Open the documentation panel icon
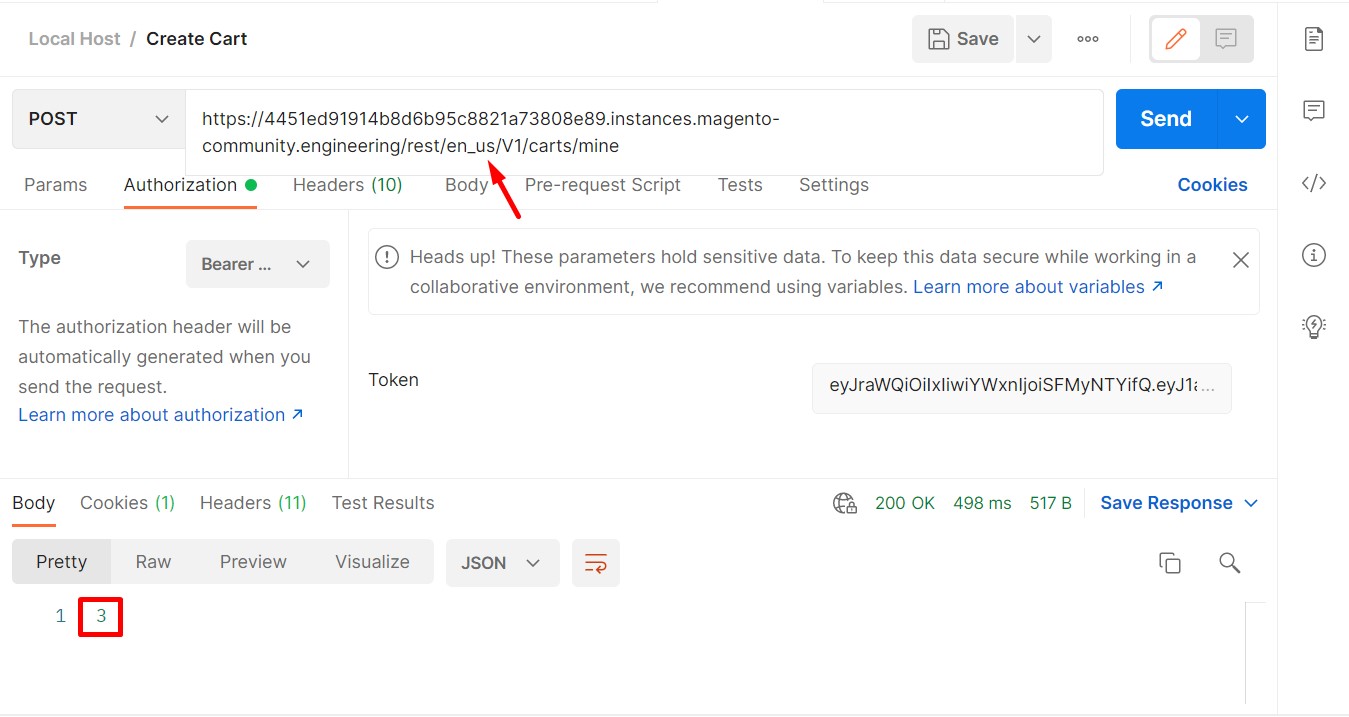This screenshot has width=1349, height=717. click(1312, 38)
